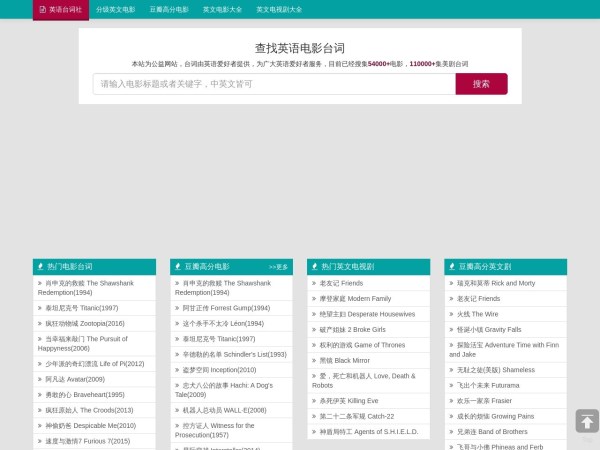Open 分级英文电影 in the top navigation
600x450 pixels.
(115, 9)
